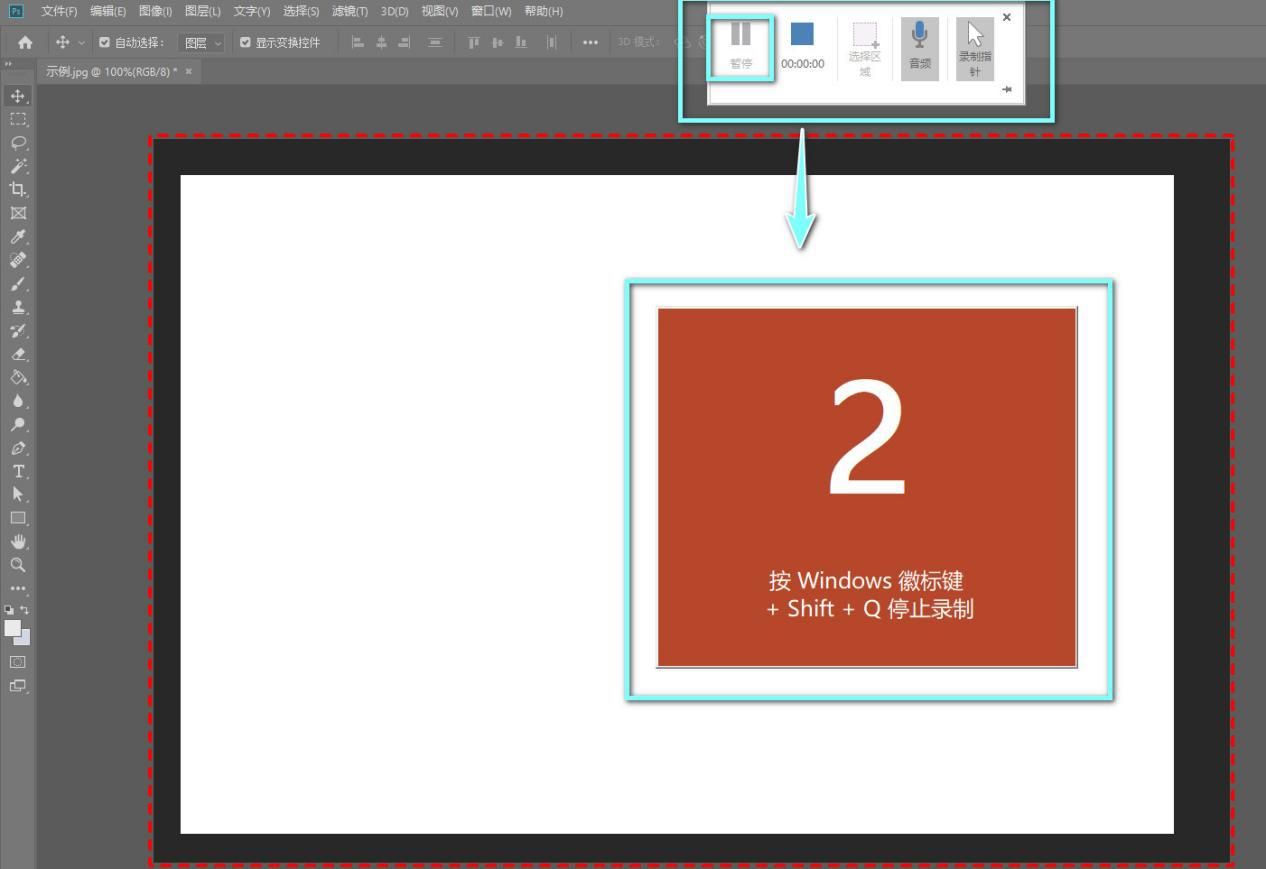Toggle the 音频 microphone recording option
This screenshot has height=869, width=1266.
click(919, 49)
